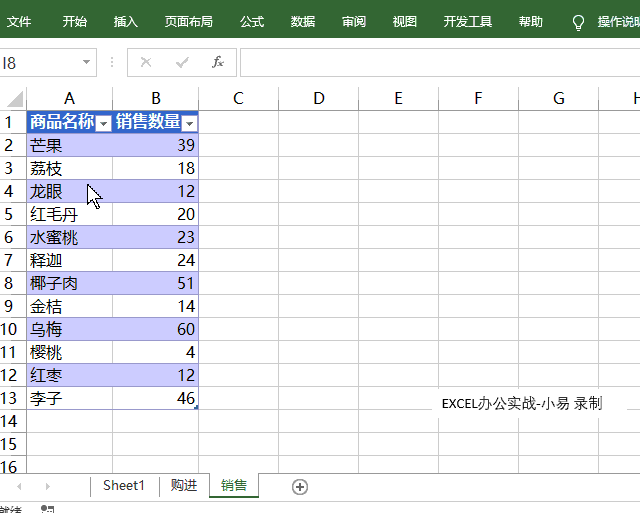
Task: Click the cell containing 水蜜桃
Action: tap(69, 237)
